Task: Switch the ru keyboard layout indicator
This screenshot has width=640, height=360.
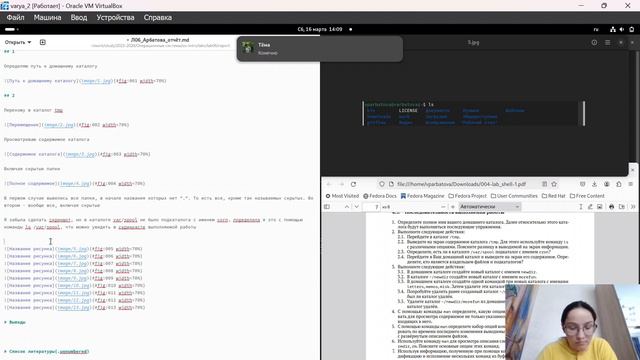Action: (596, 29)
